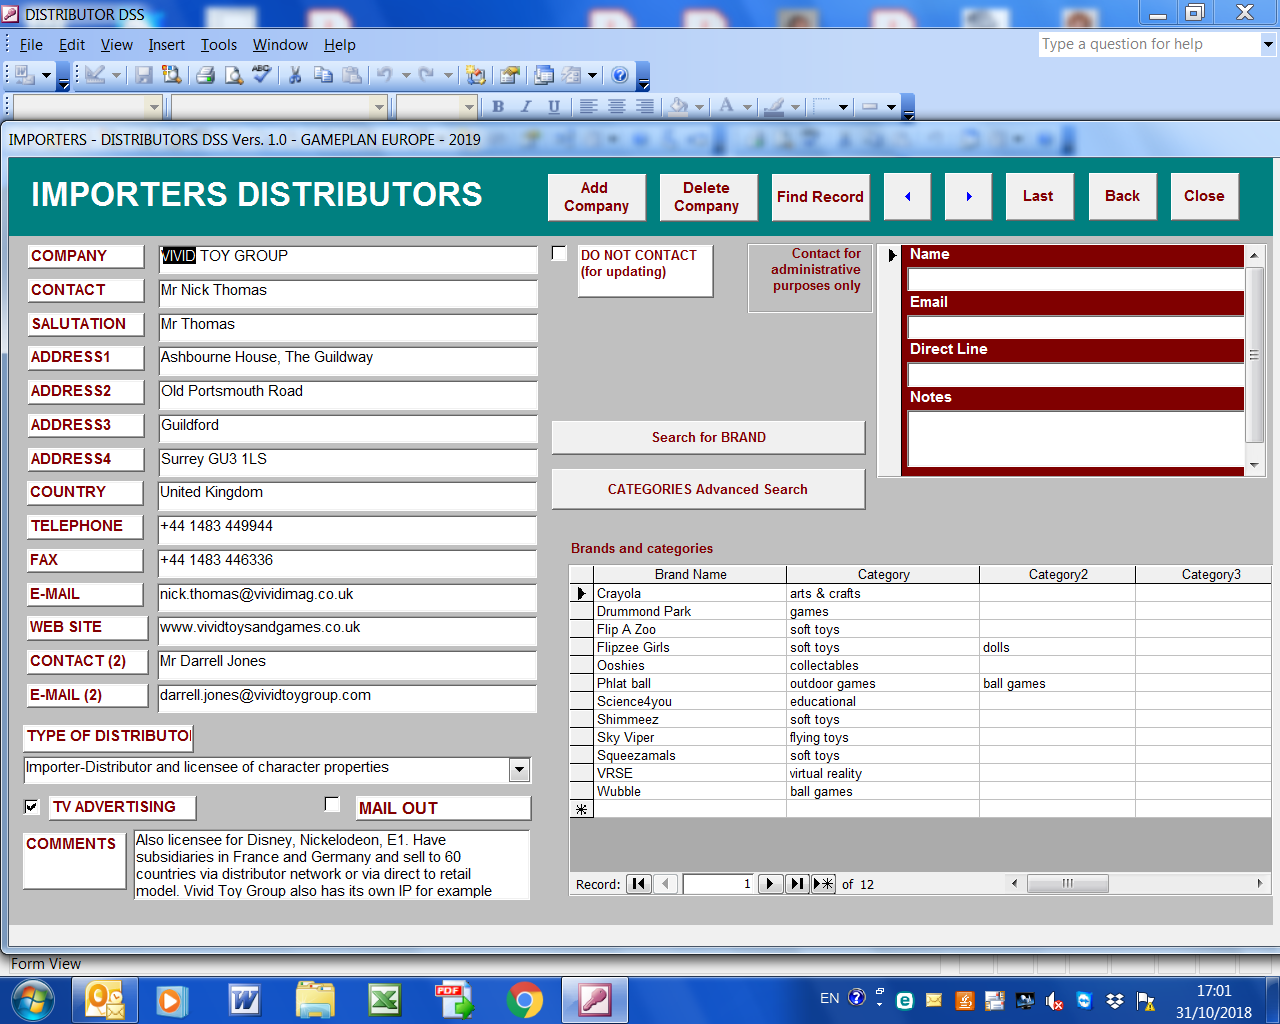Screen dimensions: 1280x1024
Task: Open the Tools menu
Action: [219, 45]
